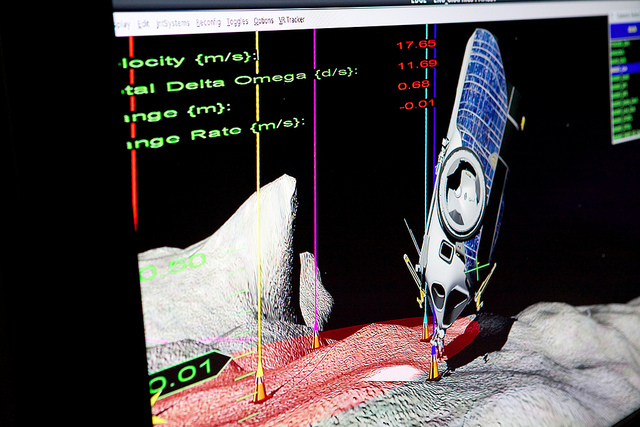Open the IntSystems menu
The width and height of the screenshot is (640, 427).
(173, 21)
